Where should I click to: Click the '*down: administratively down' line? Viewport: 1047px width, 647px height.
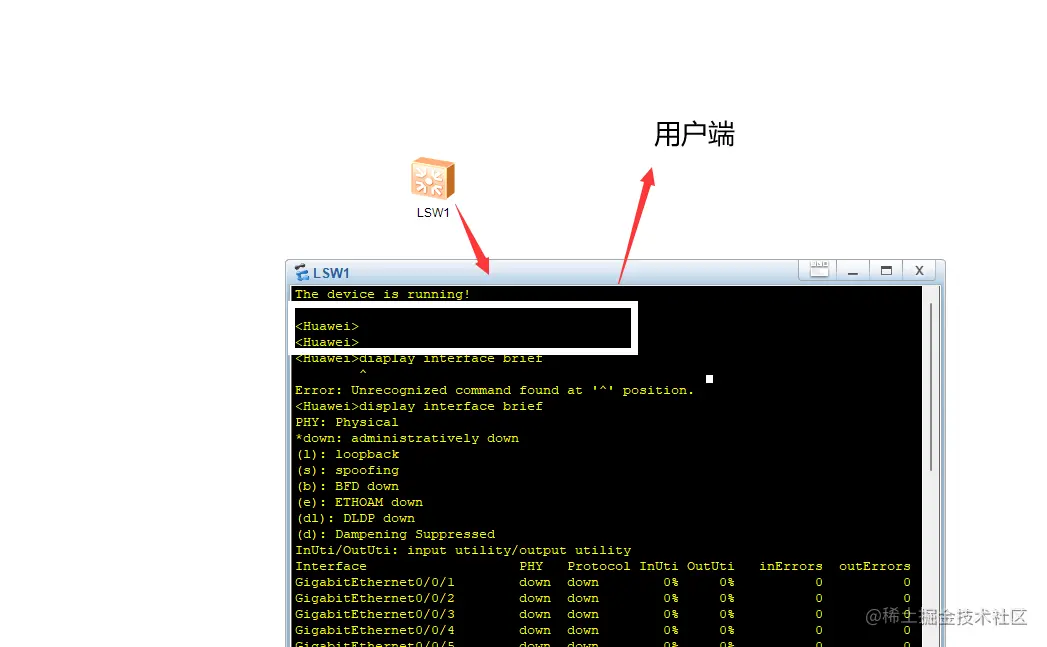[407, 439]
